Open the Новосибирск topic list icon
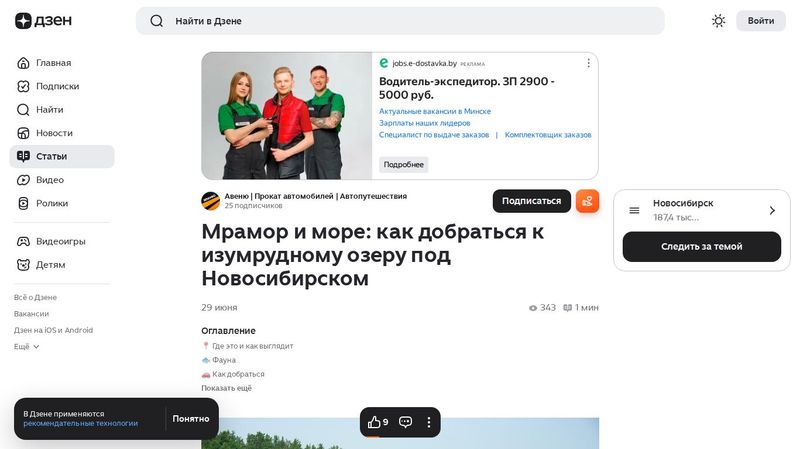800x449 pixels. 634,210
